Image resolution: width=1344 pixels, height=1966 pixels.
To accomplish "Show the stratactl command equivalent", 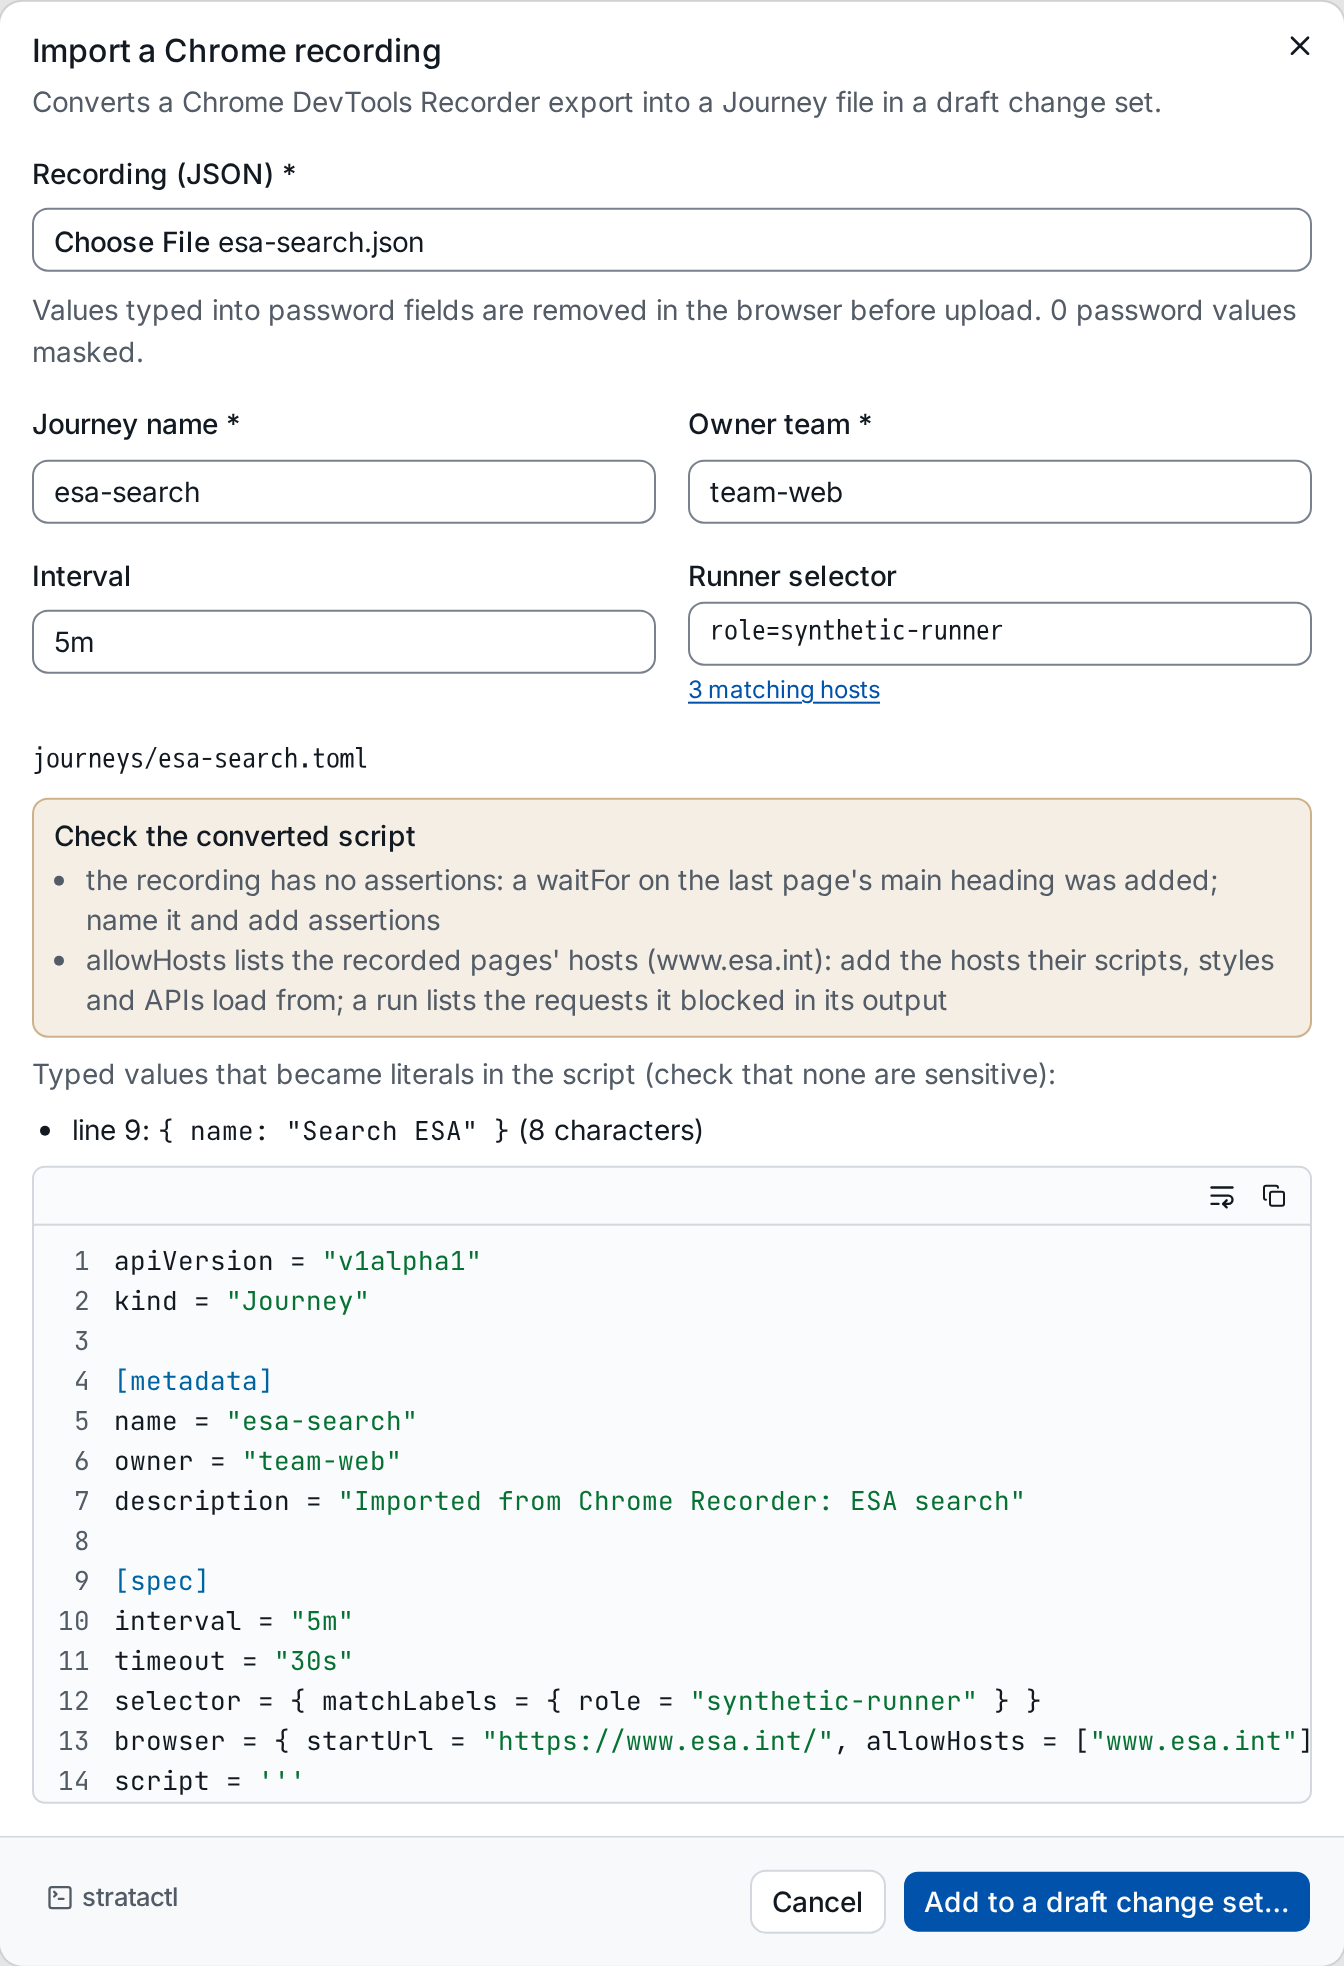I will pyautogui.click(x=113, y=1897).
